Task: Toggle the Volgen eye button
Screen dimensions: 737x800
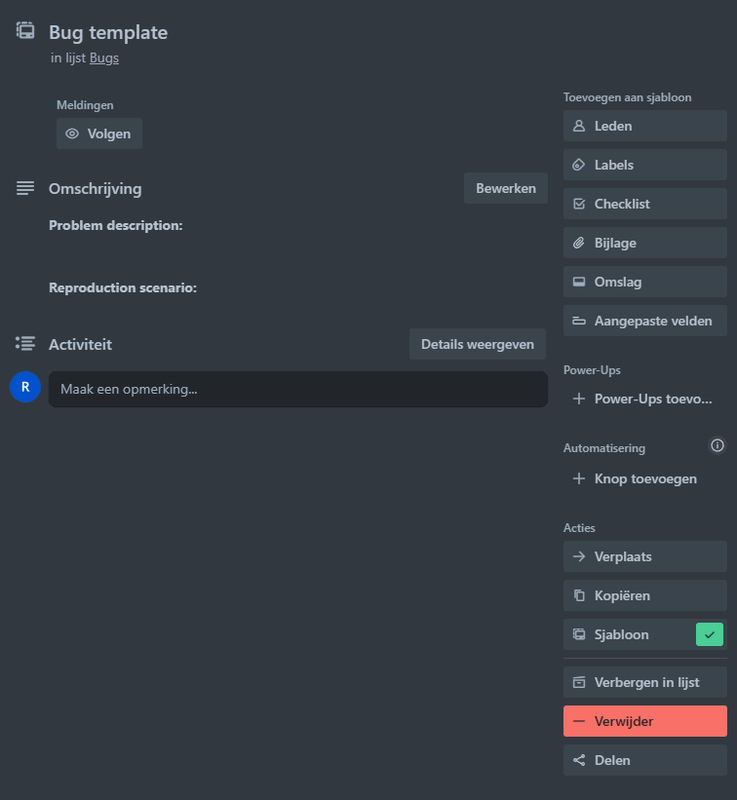Action: point(99,133)
